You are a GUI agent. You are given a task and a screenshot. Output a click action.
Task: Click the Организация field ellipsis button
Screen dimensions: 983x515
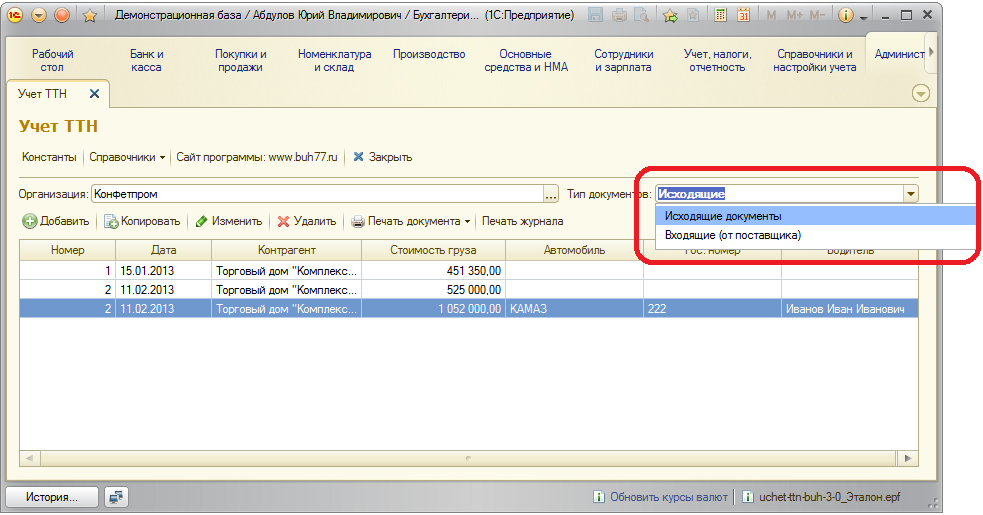point(551,194)
